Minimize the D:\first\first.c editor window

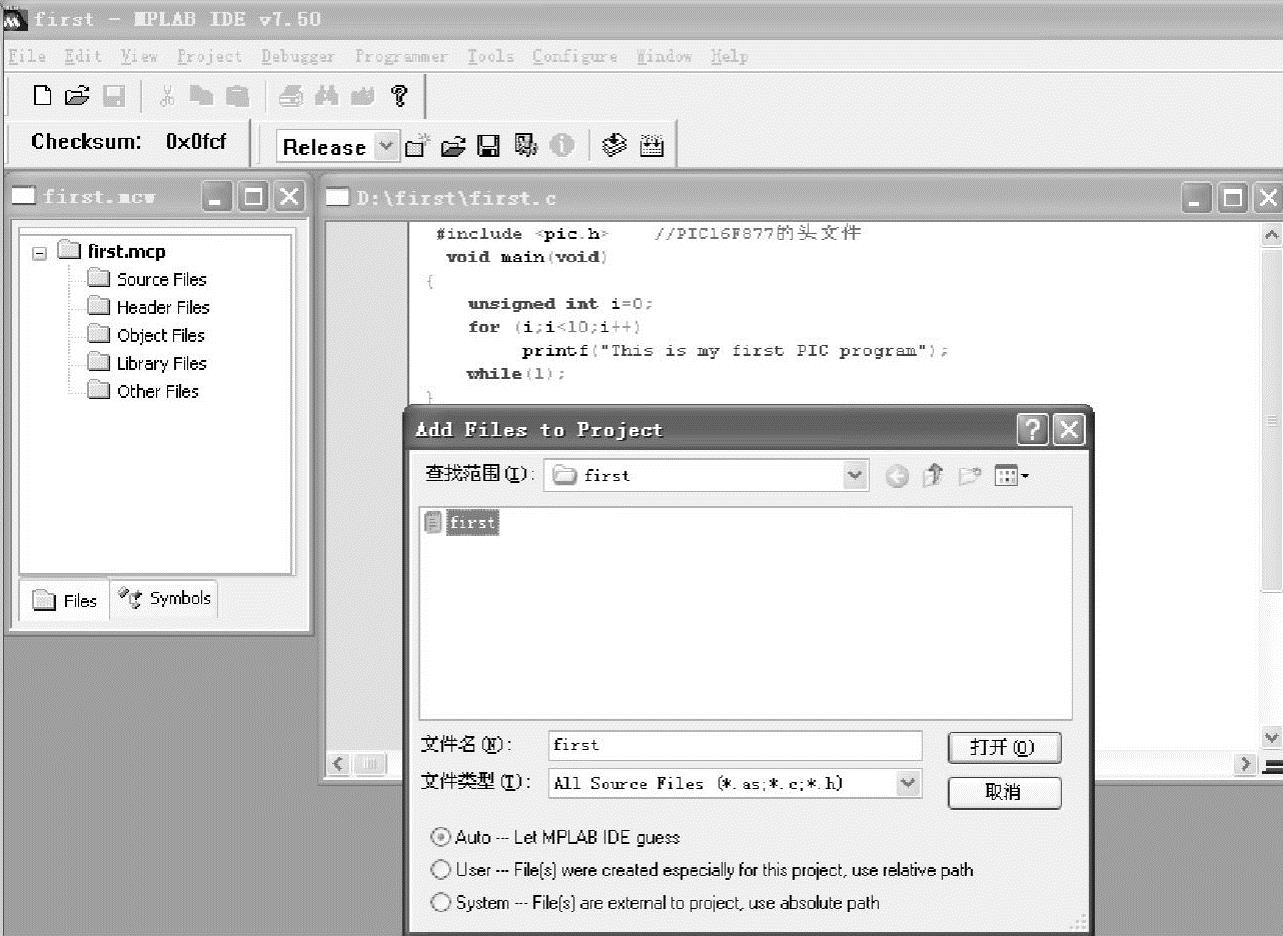pos(1198,198)
